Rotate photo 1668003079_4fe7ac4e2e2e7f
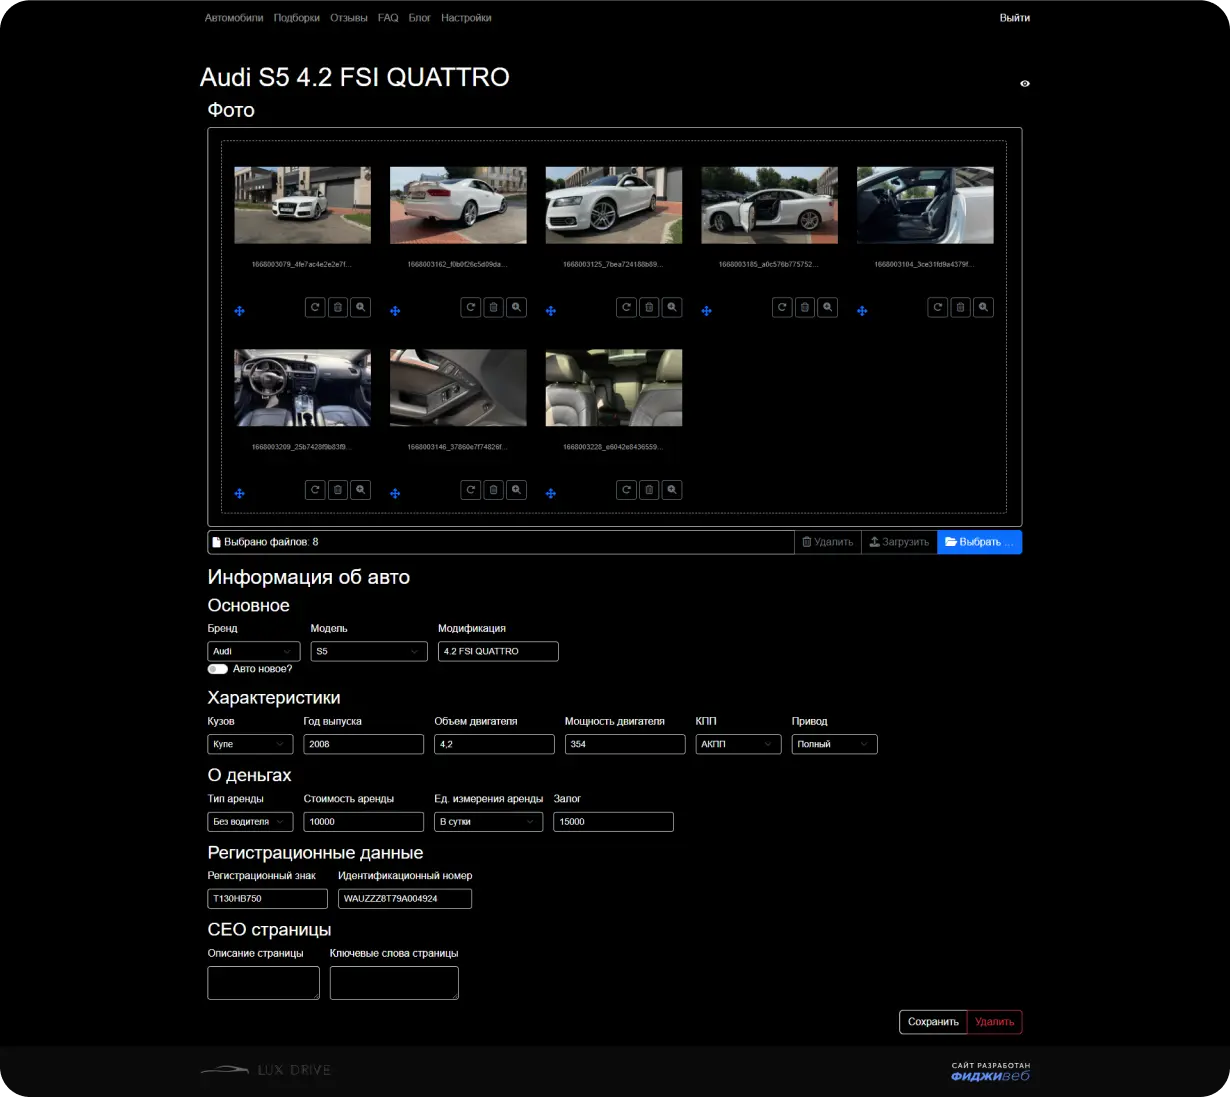This screenshot has width=1230, height=1097. (x=315, y=307)
